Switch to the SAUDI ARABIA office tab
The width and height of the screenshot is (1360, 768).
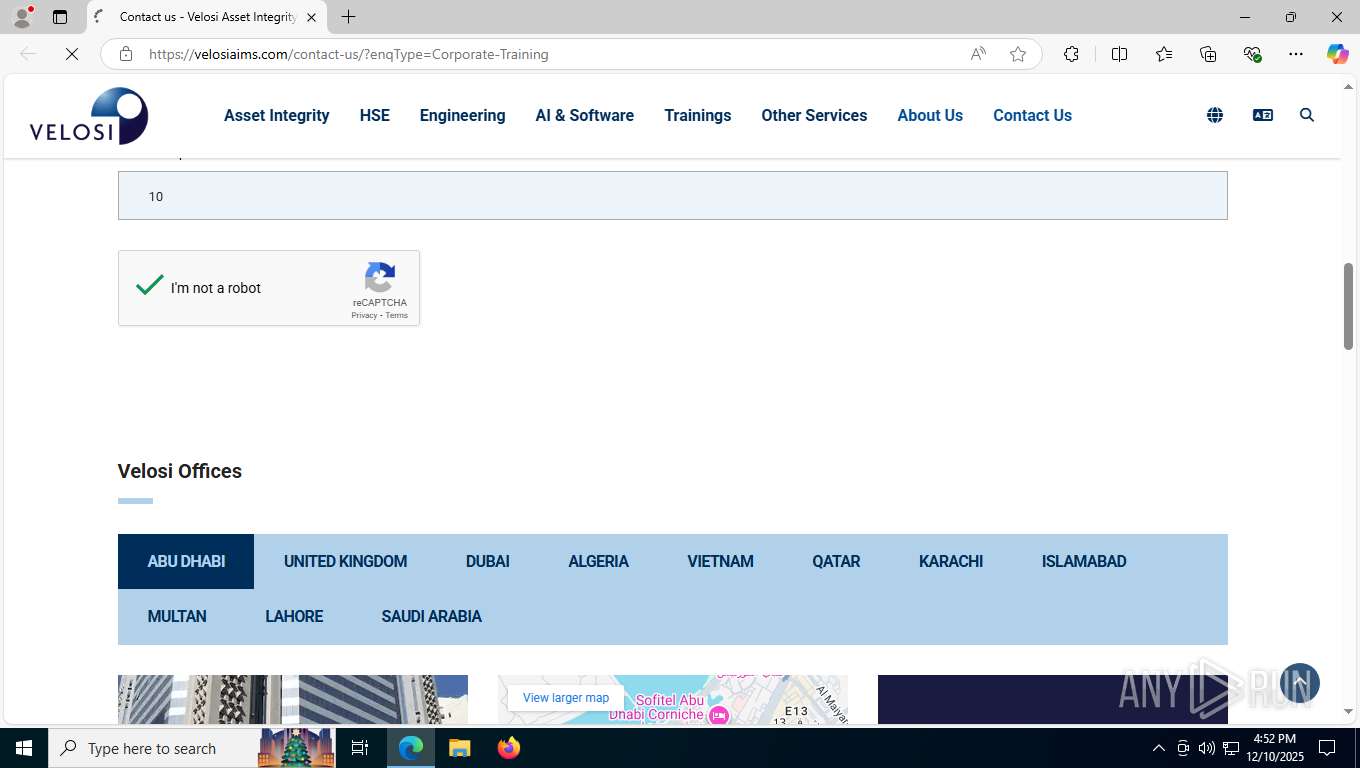click(x=431, y=616)
